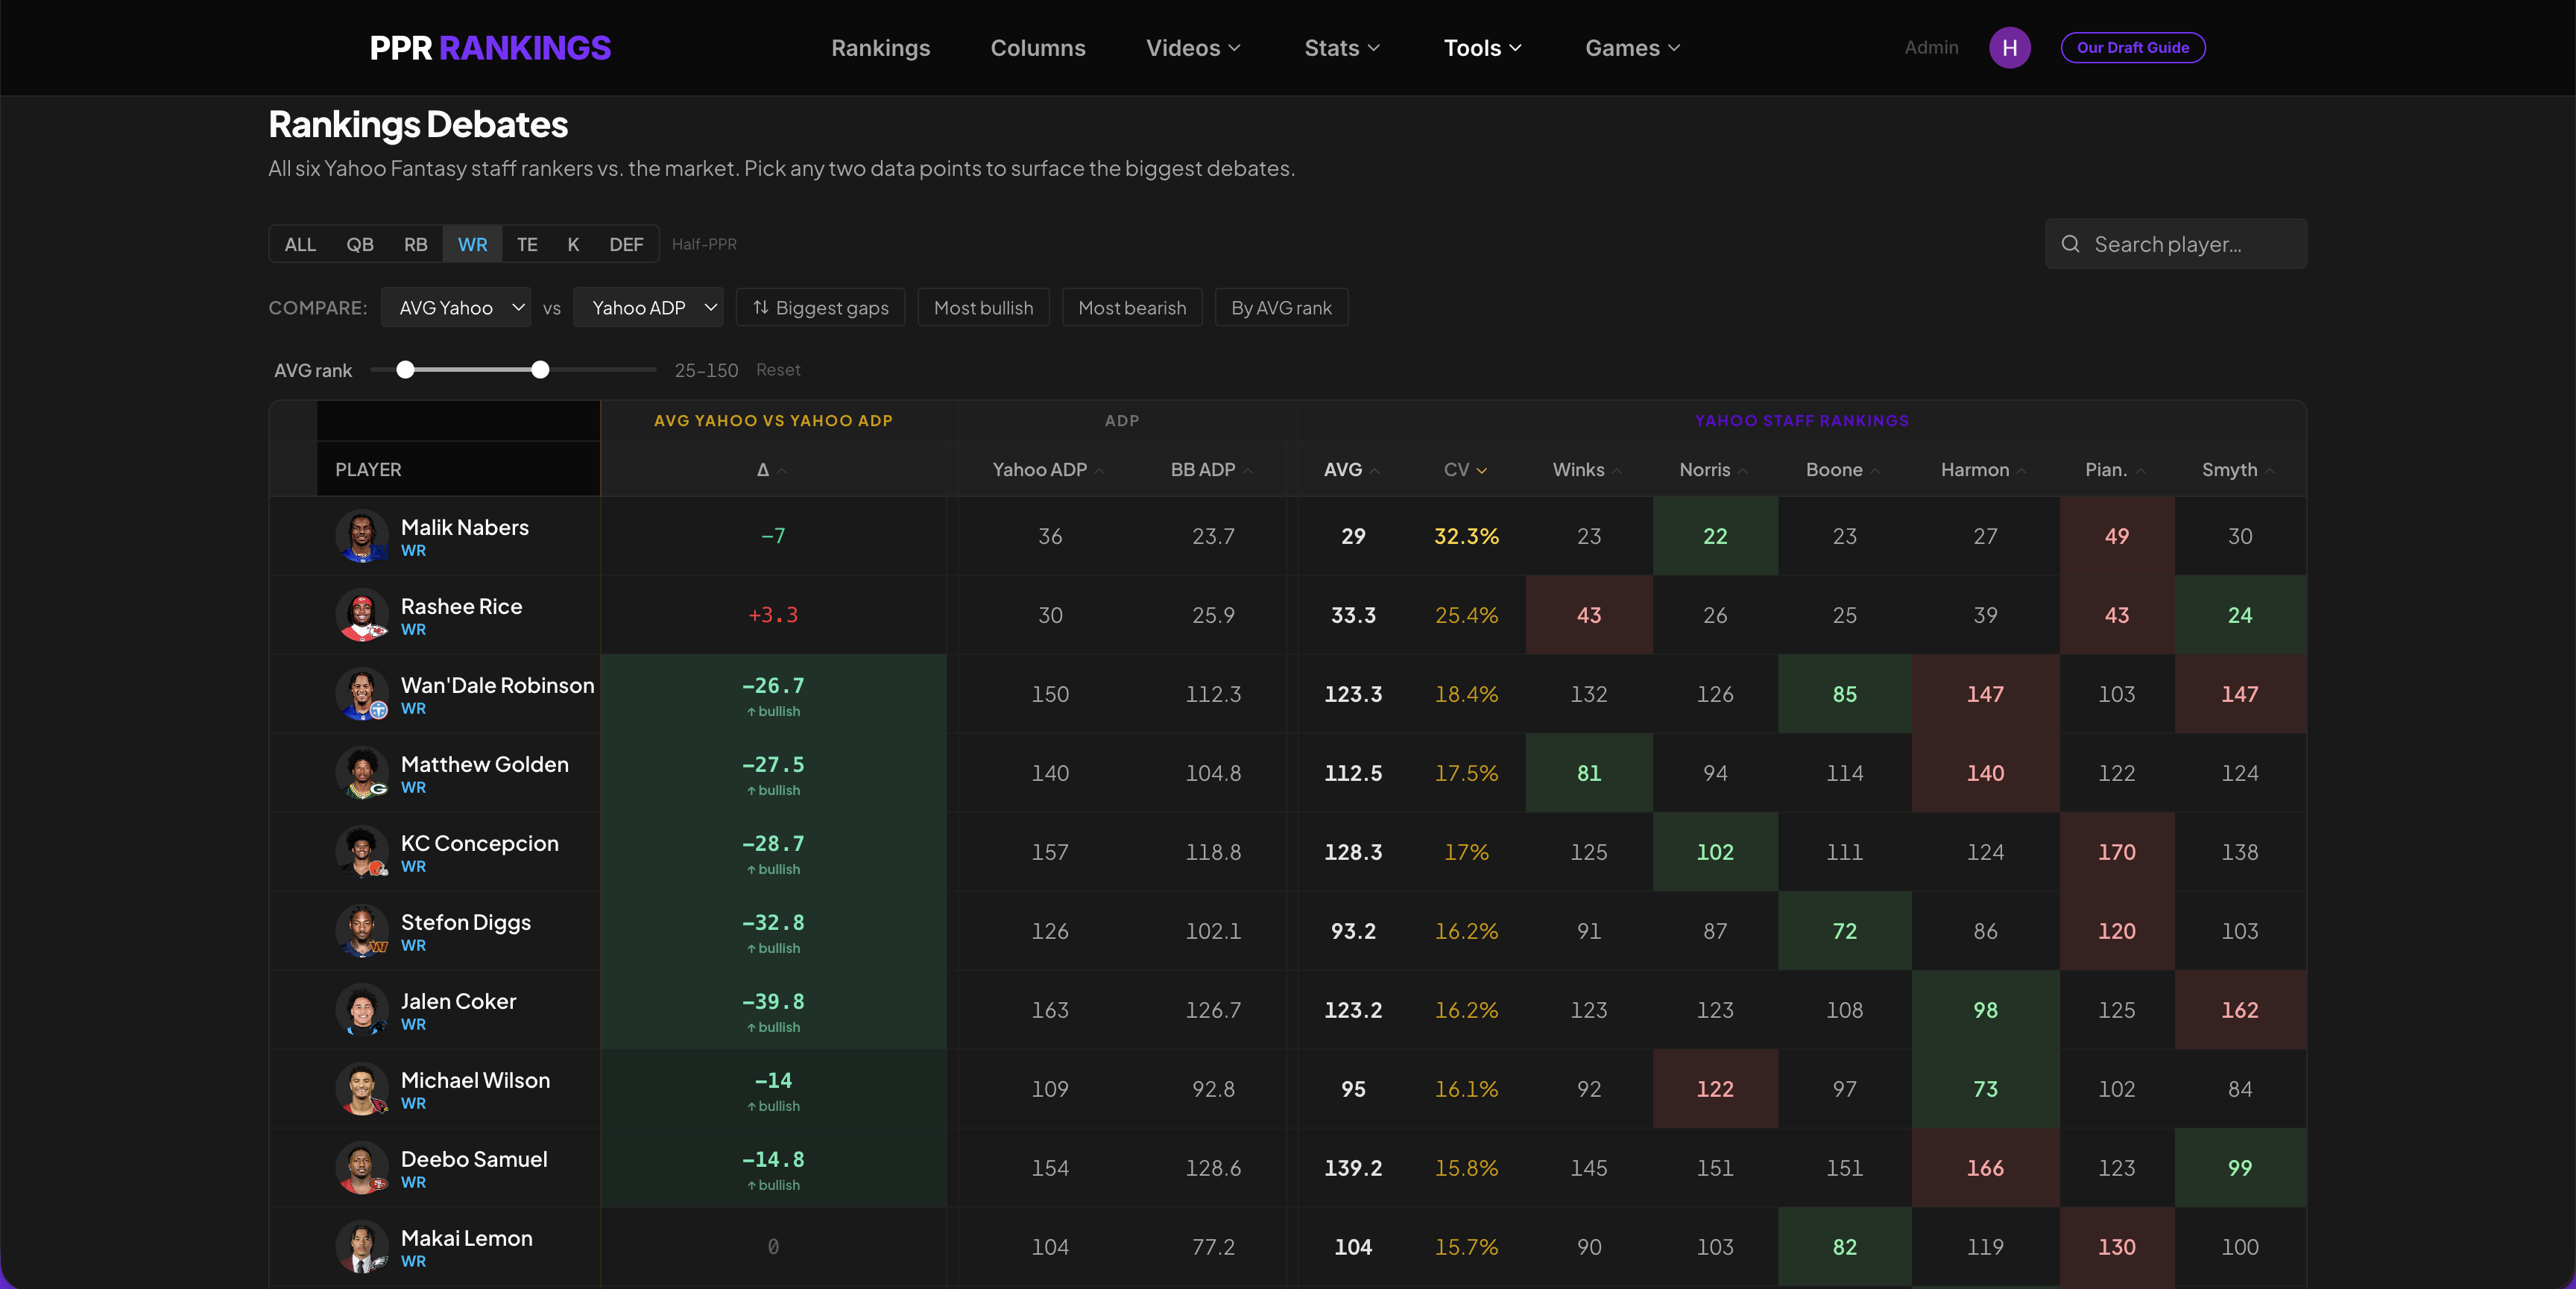Click the search magnifier icon
This screenshot has height=1289, width=2576.
[2070, 244]
